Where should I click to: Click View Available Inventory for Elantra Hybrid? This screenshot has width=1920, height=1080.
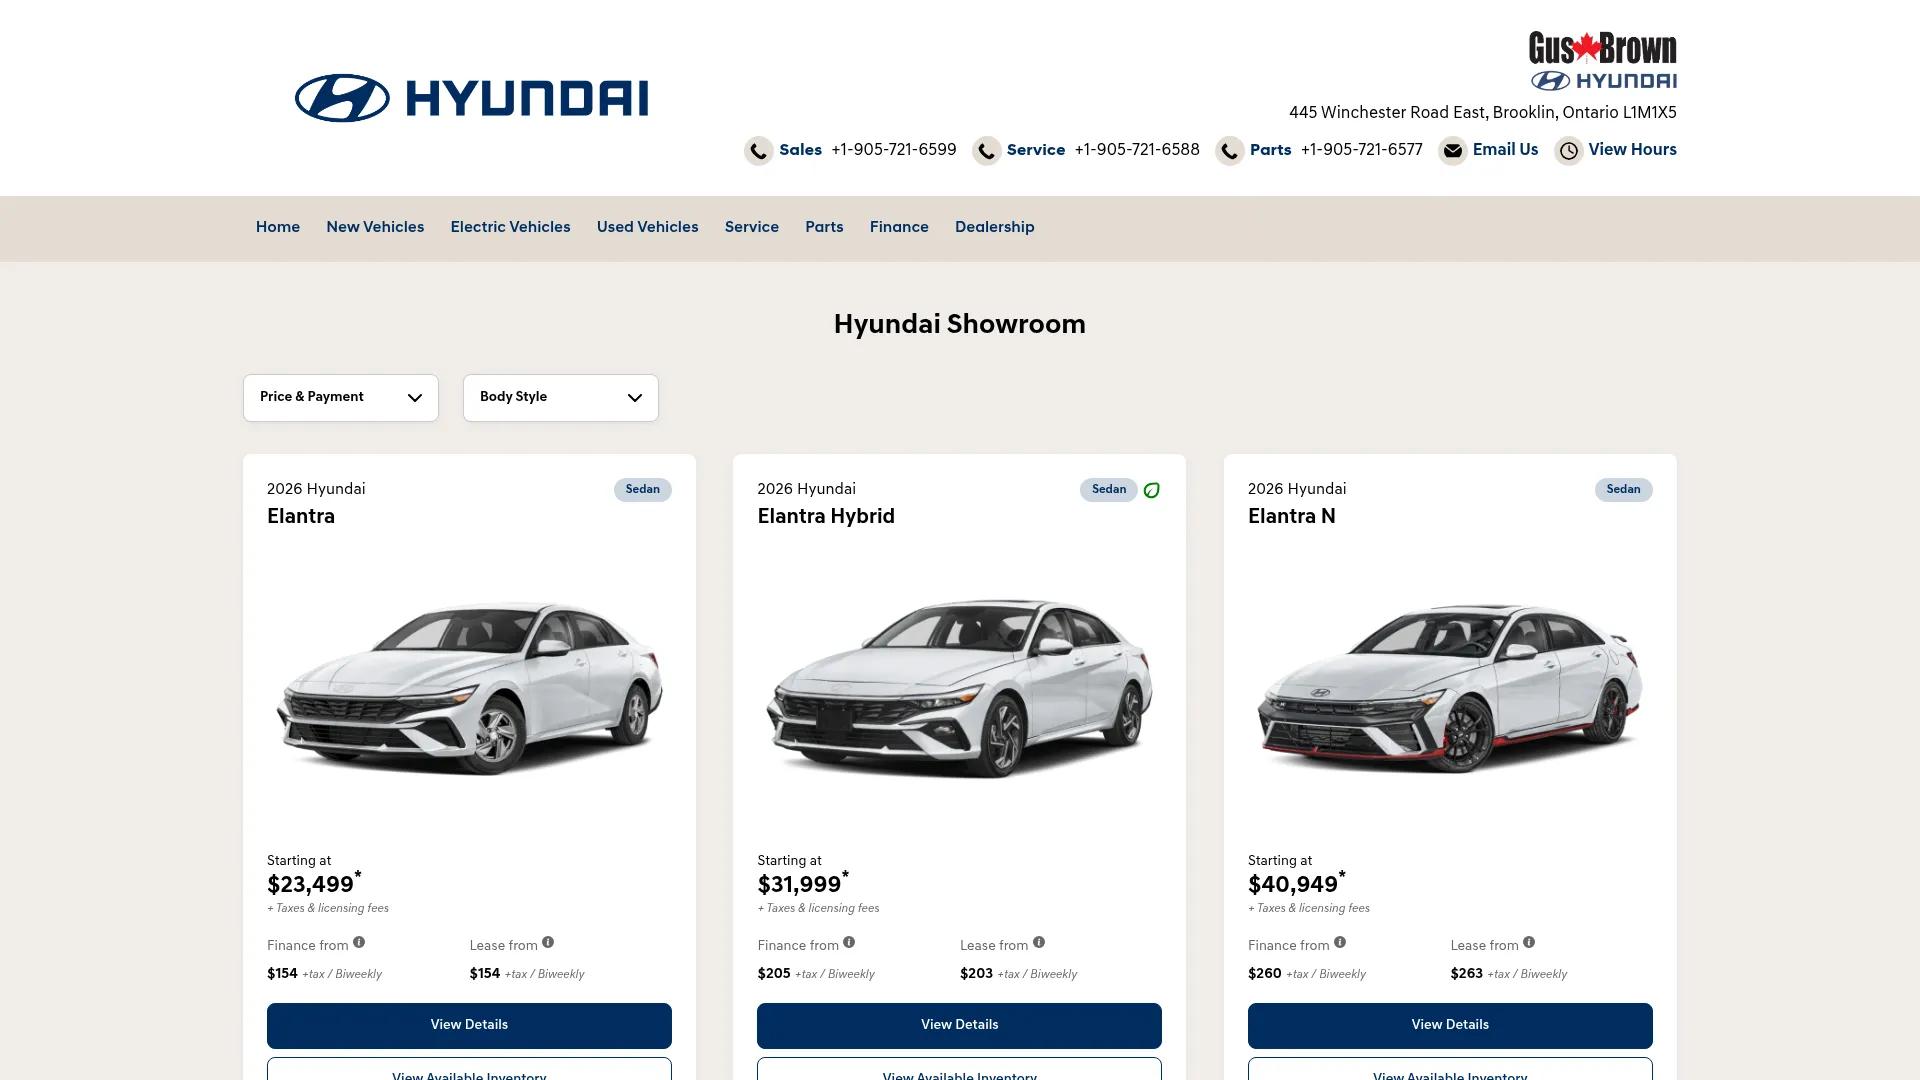coord(959,1069)
